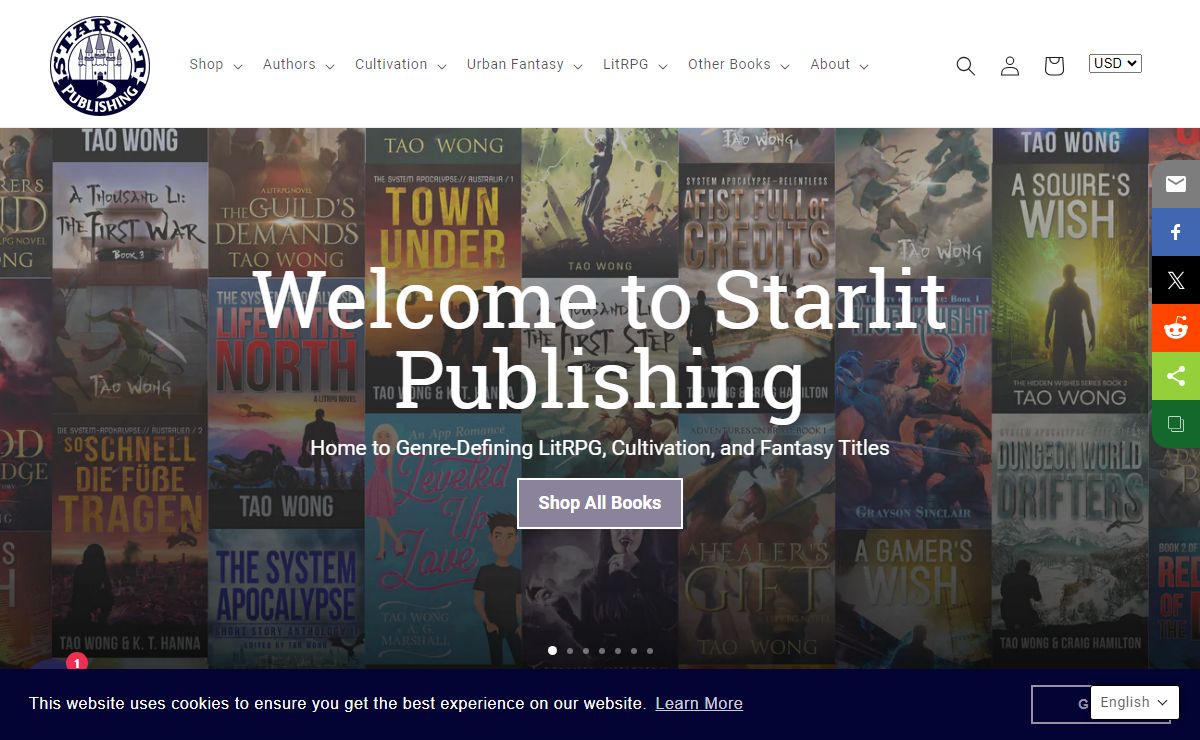Click the copy link sidebar icon

[1176, 424]
